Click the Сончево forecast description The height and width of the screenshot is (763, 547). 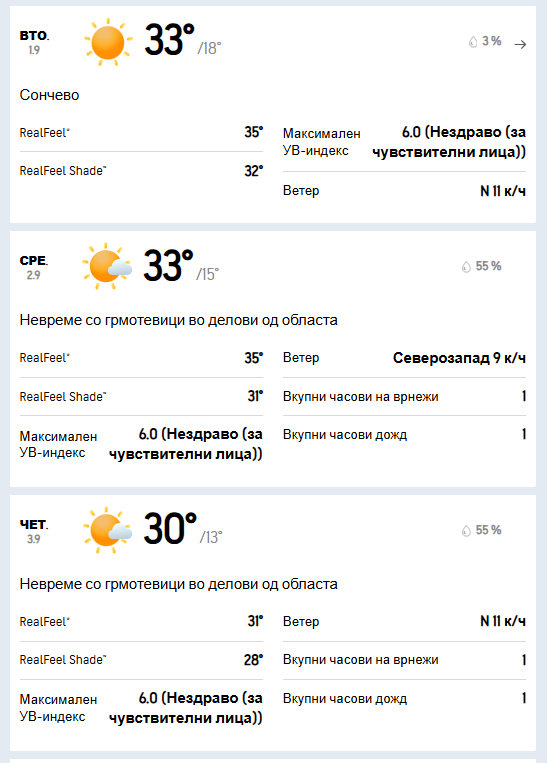coord(49,95)
